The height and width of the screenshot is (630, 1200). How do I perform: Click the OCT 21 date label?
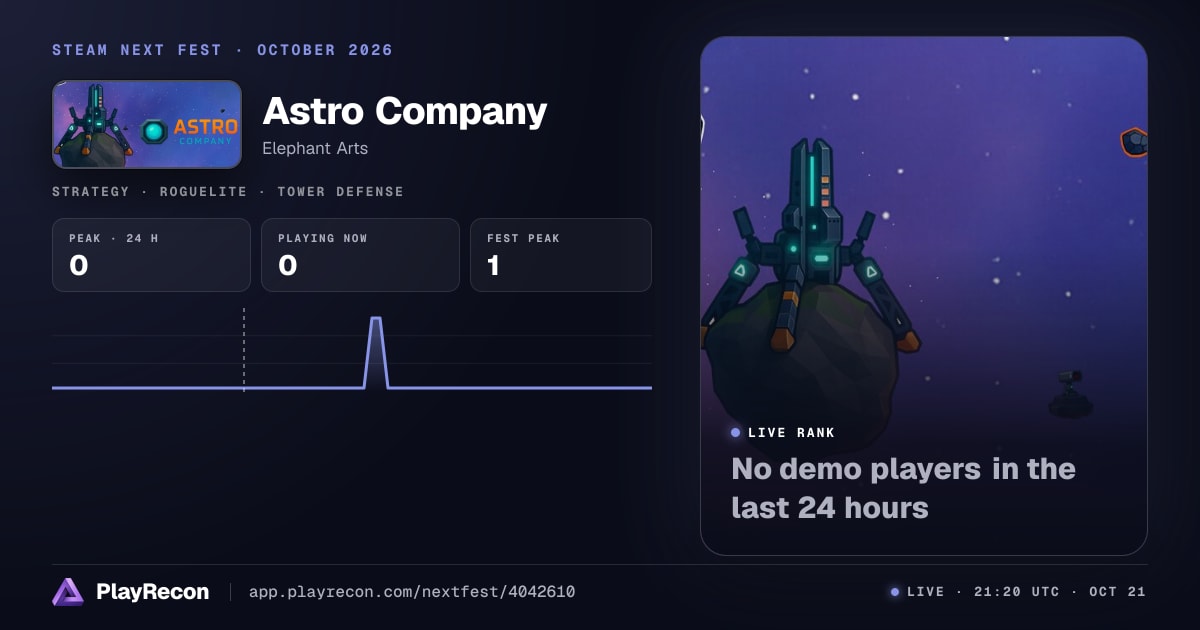(x=1117, y=592)
